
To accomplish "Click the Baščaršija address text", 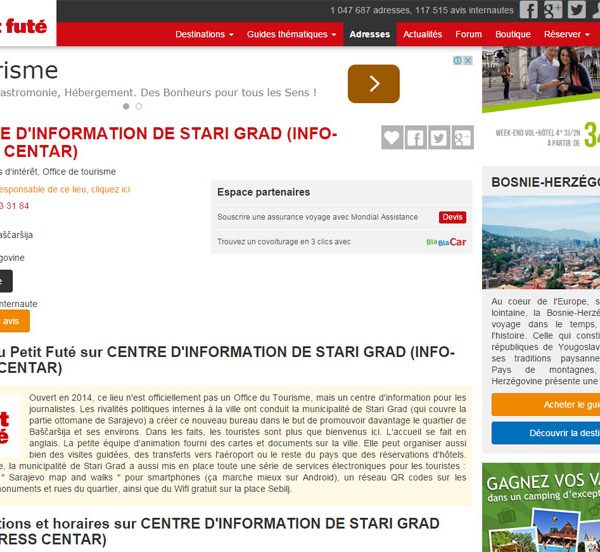I will coord(16,235).
